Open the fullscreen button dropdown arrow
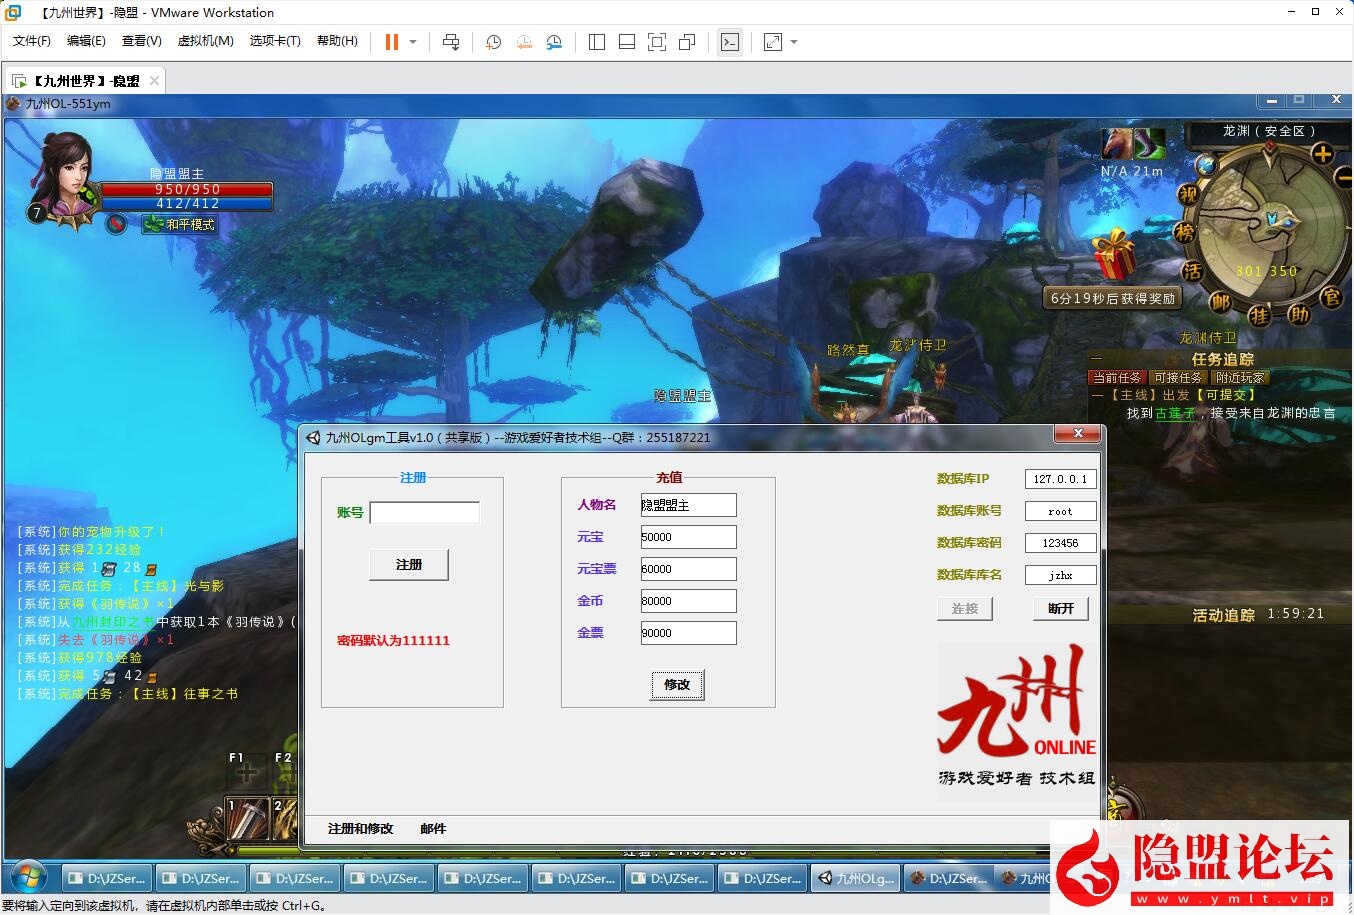This screenshot has height=915, width=1354. [792, 42]
